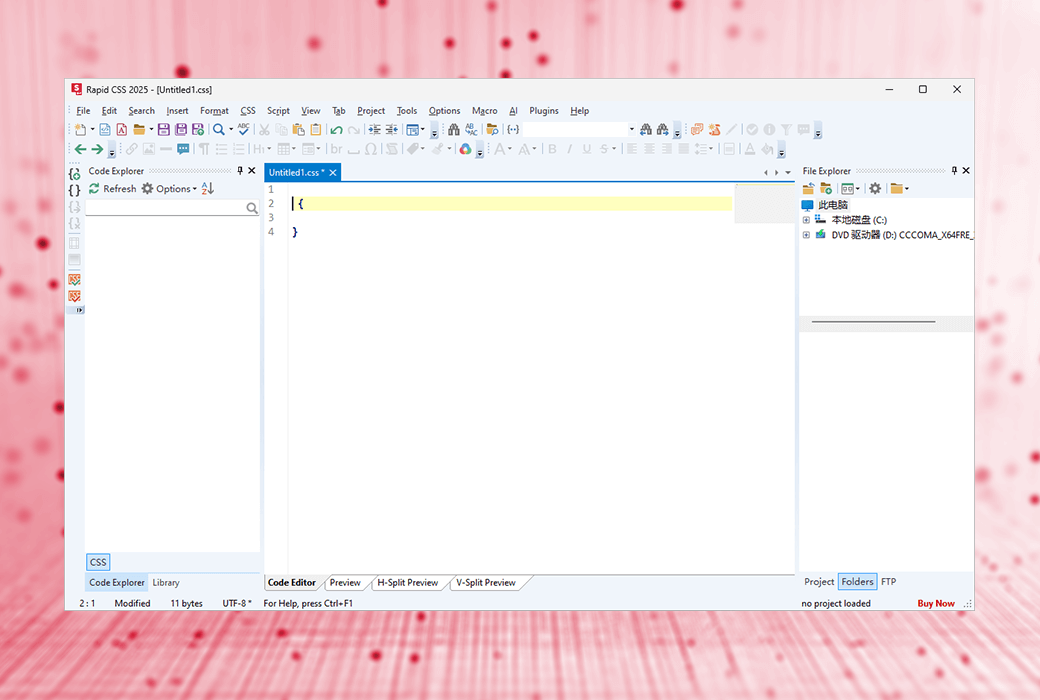The image size is (1040, 700).
Task: Switch to the H-Split Preview tab
Action: coord(407,583)
